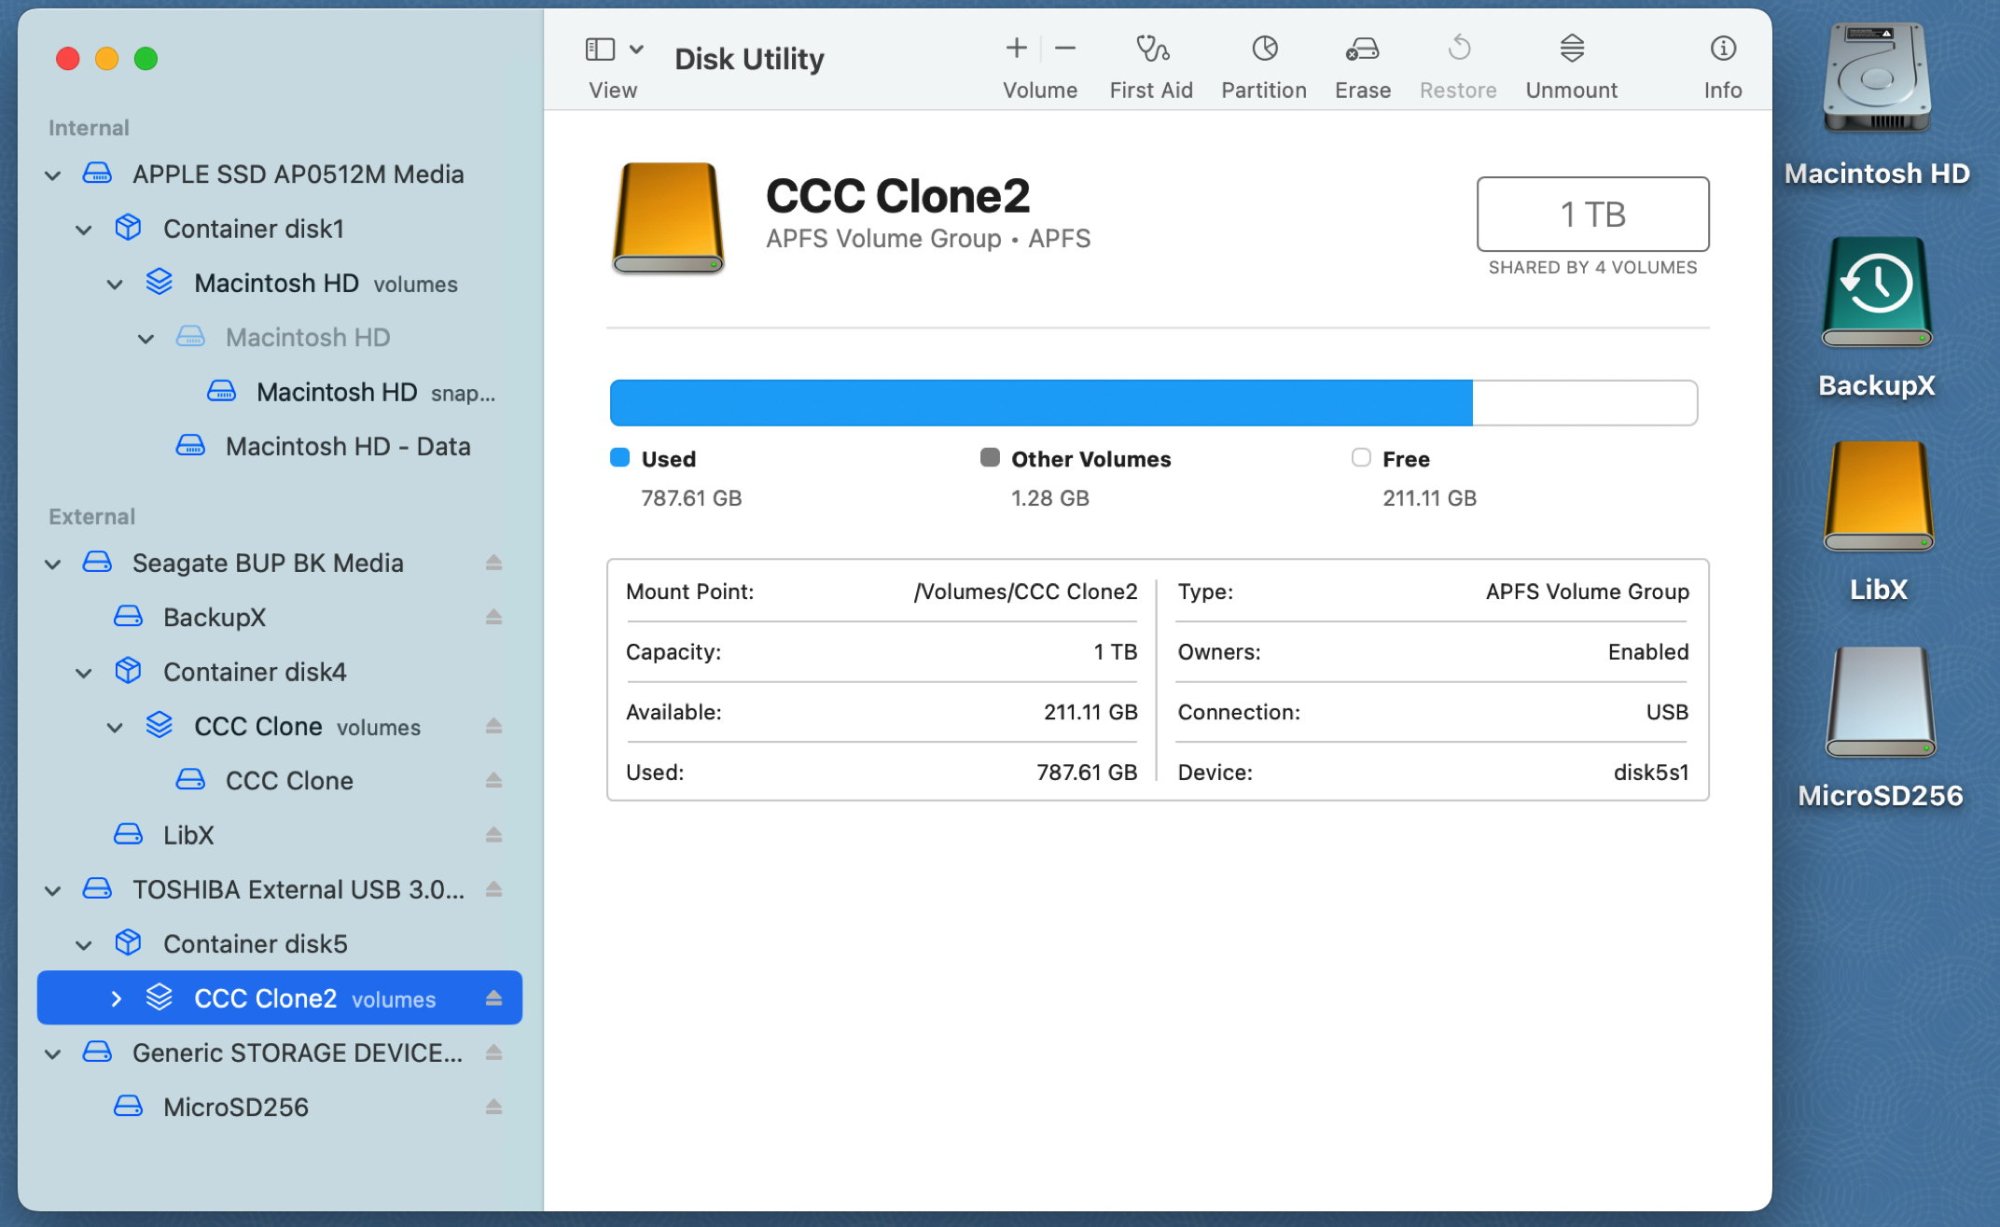The image size is (2000, 1227).
Task: Click the Partition toolbar icon
Action: pos(1264,49)
